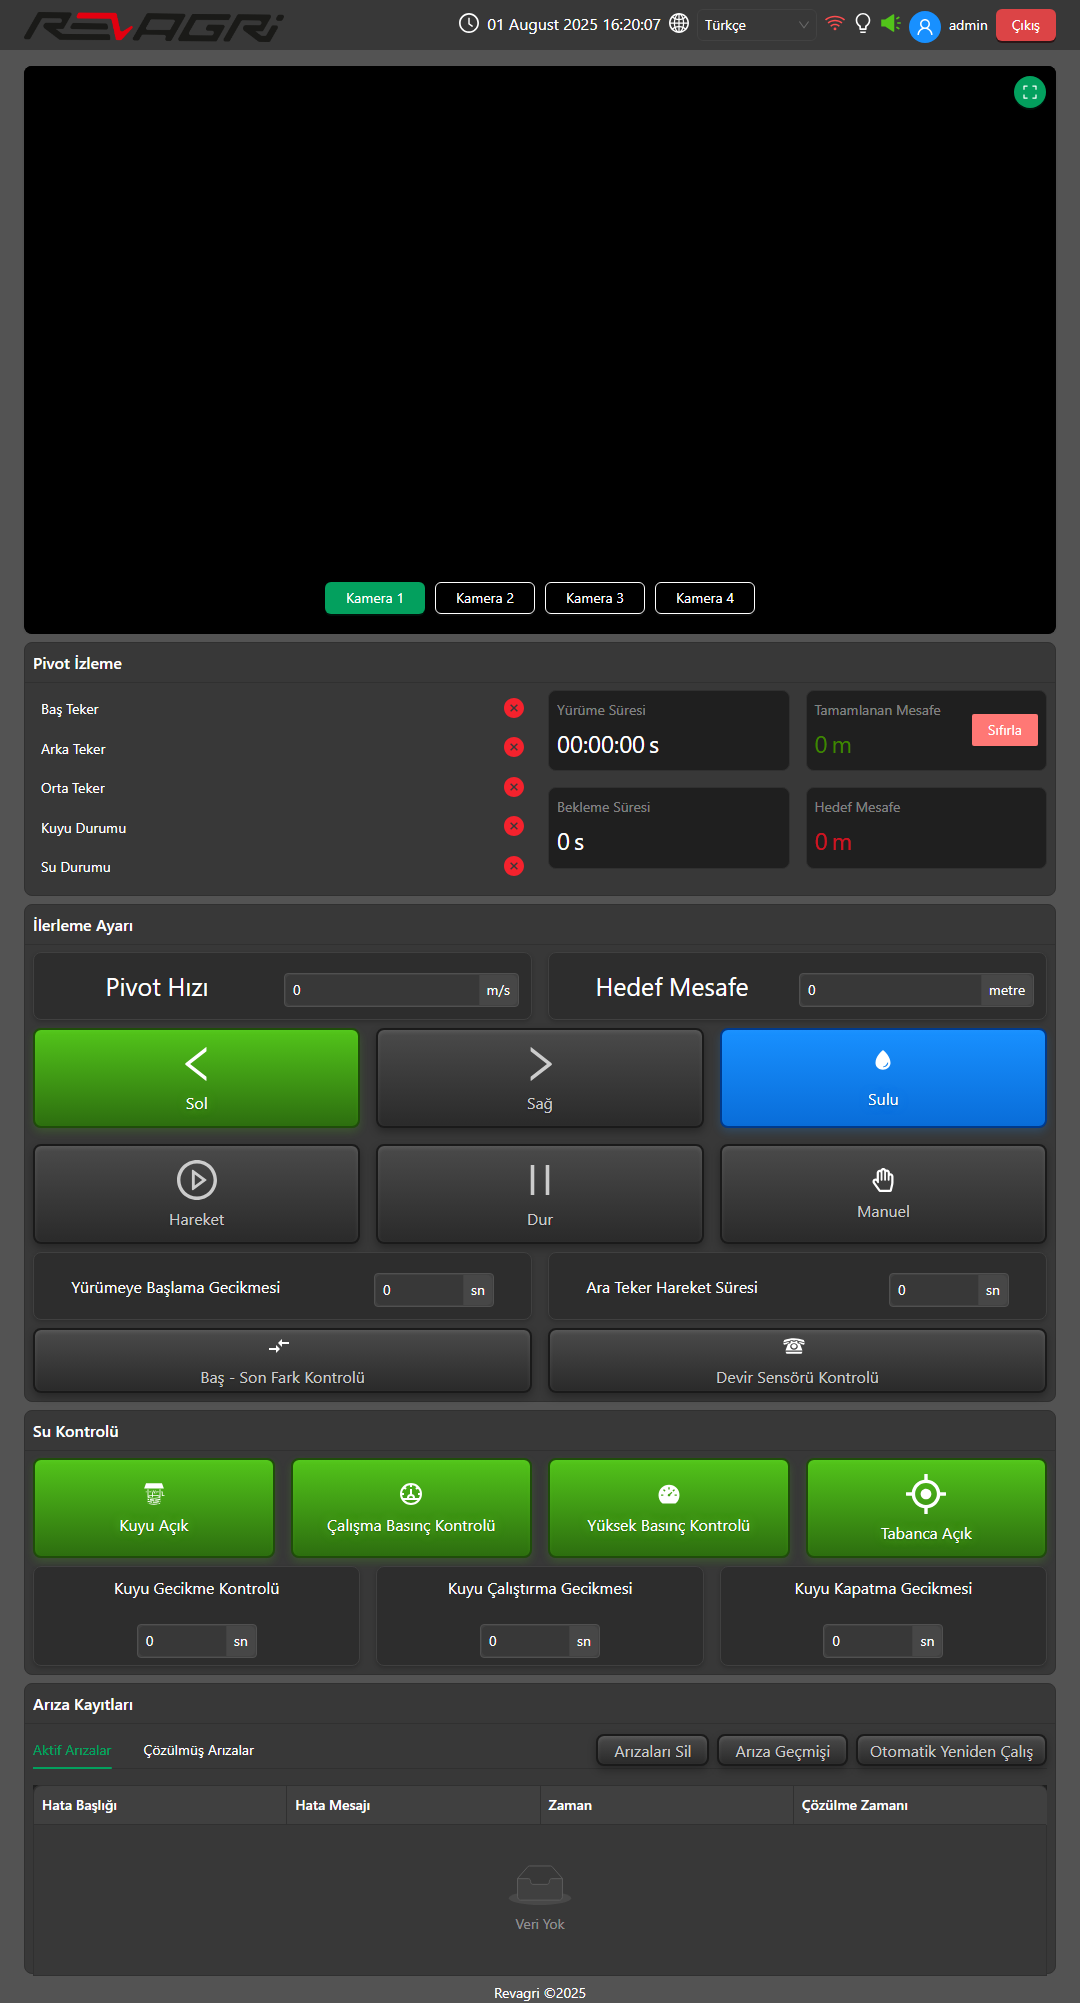The height and width of the screenshot is (2003, 1080).
Task: Toggle Manuel hand mode
Action: coord(883,1194)
